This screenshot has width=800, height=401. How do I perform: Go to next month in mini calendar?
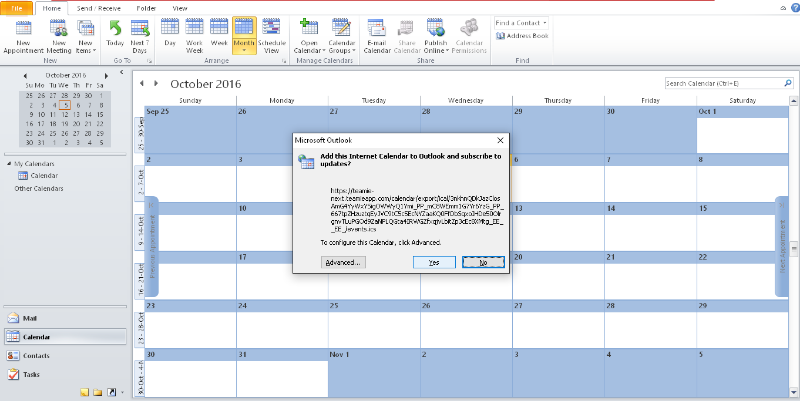click(x=106, y=76)
